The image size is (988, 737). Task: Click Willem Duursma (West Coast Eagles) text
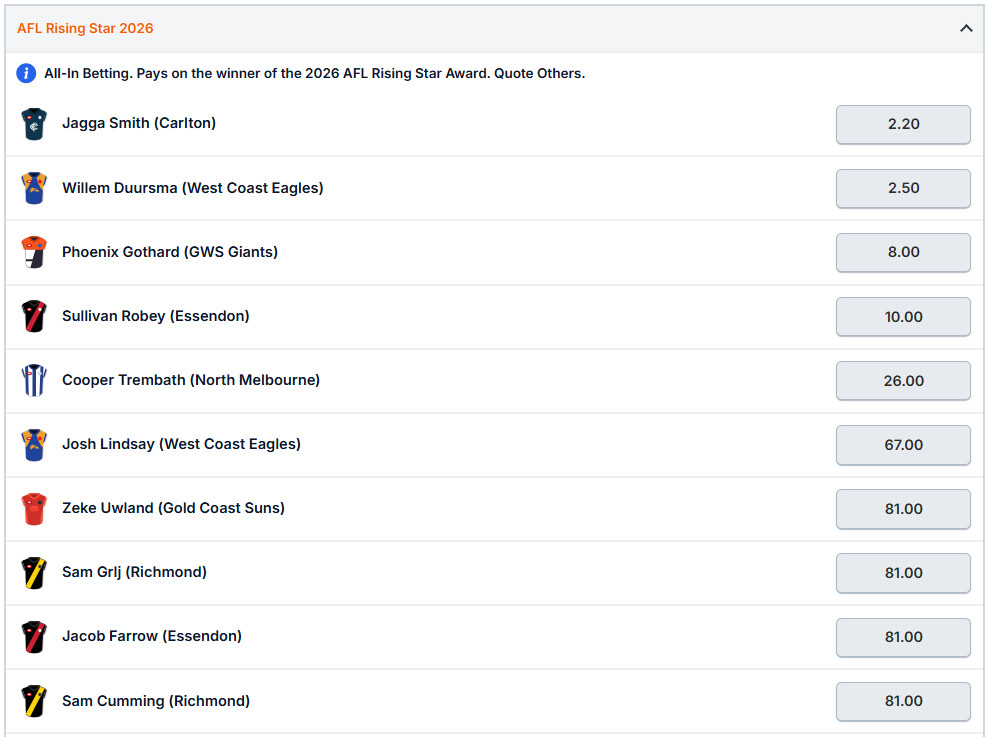click(x=193, y=188)
